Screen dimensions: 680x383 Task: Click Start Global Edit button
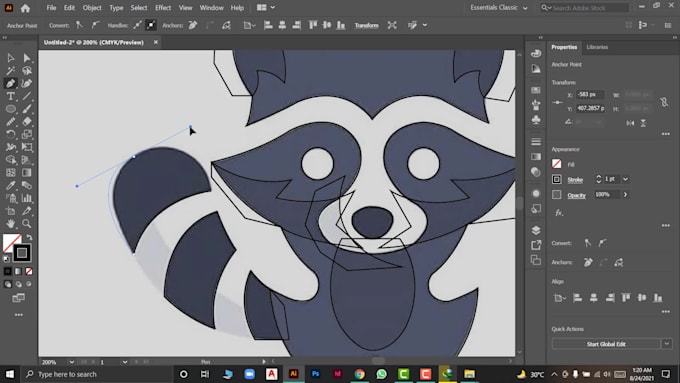606,344
